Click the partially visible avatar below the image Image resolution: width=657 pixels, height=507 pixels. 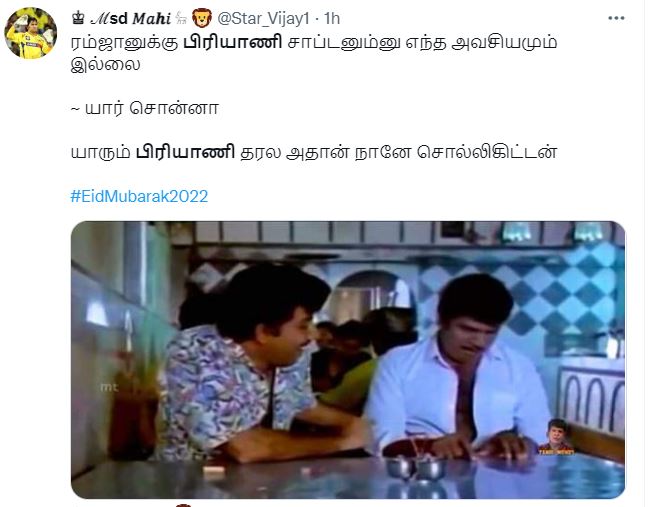(183, 505)
